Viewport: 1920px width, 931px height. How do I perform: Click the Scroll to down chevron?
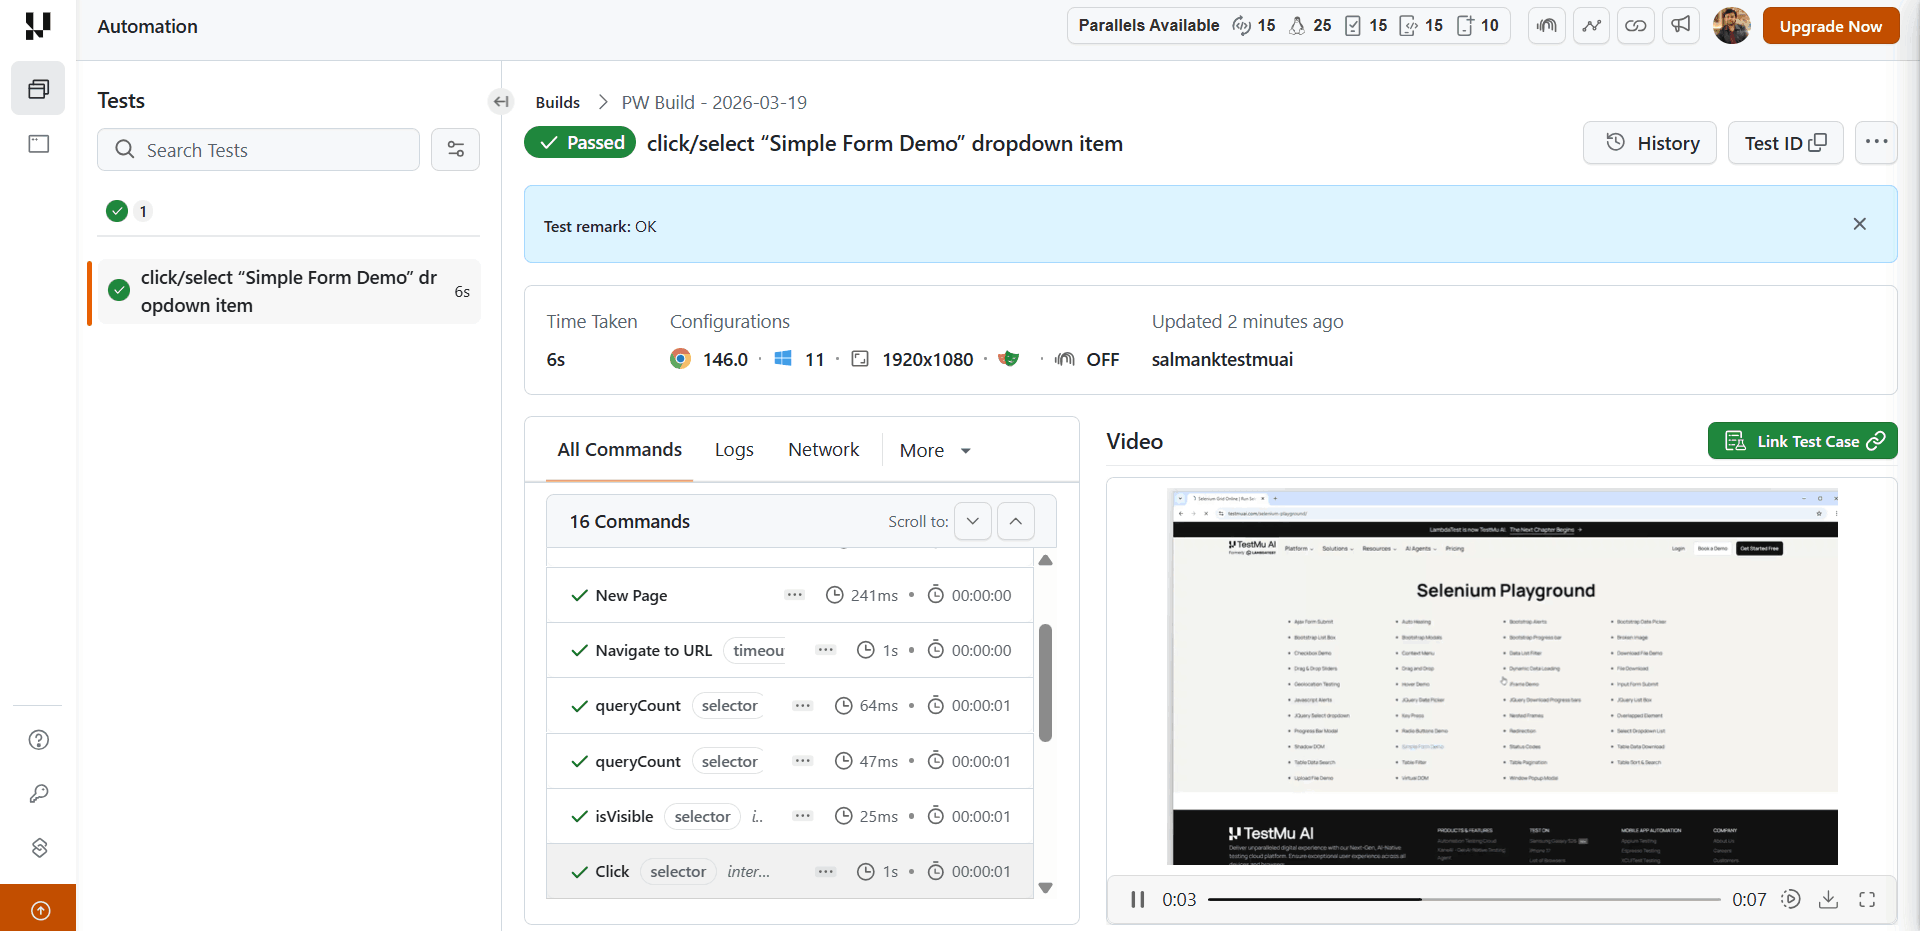(x=972, y=521)
